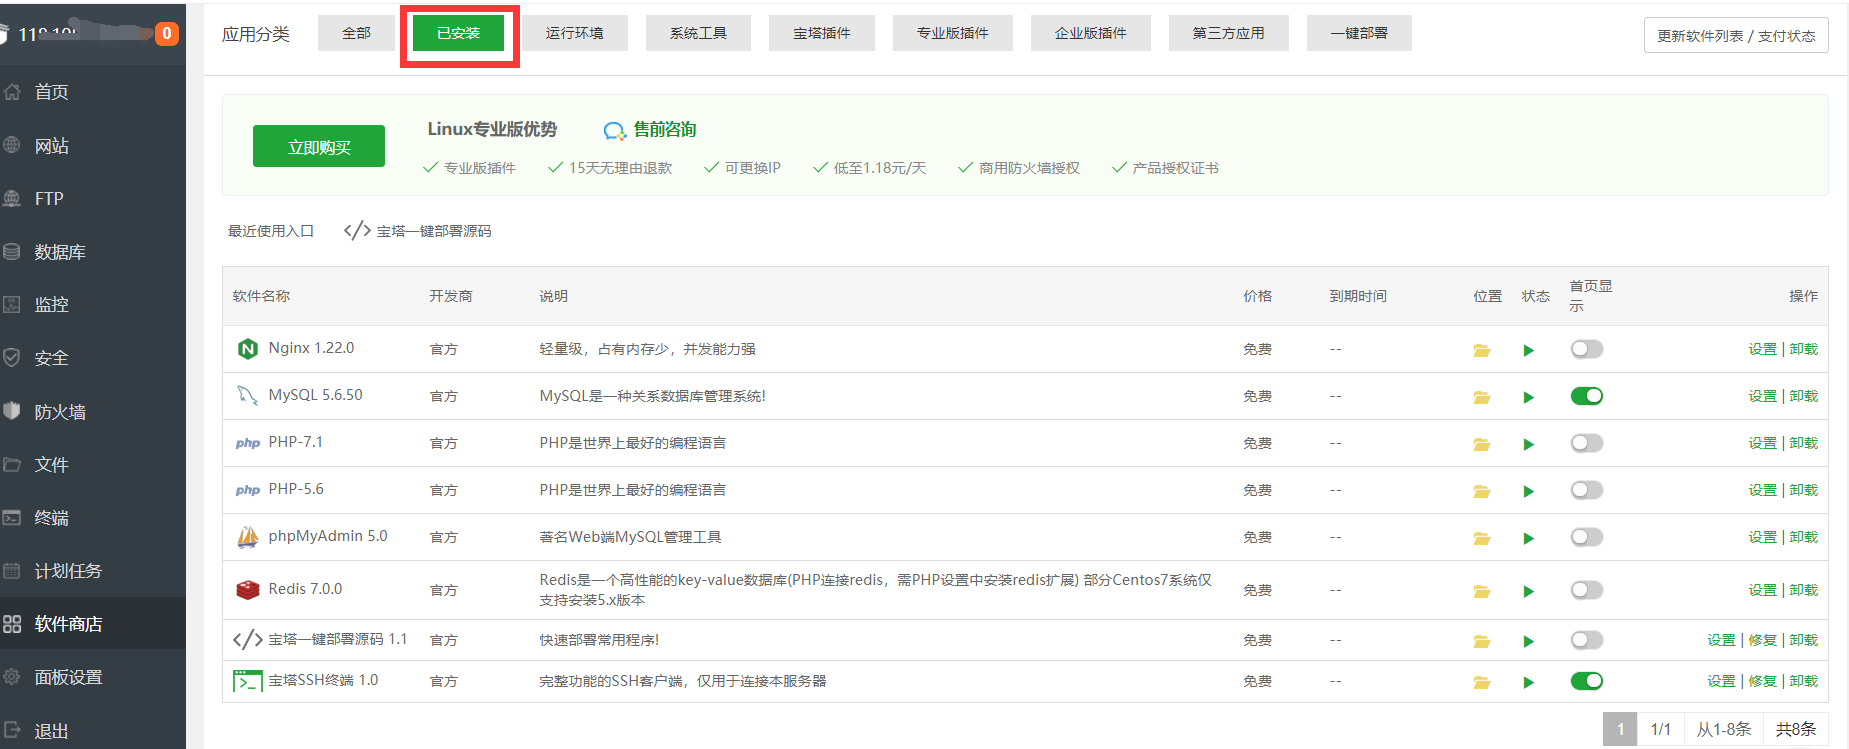
Task: Select the 已安装 category tab
Action: (458, 33)
